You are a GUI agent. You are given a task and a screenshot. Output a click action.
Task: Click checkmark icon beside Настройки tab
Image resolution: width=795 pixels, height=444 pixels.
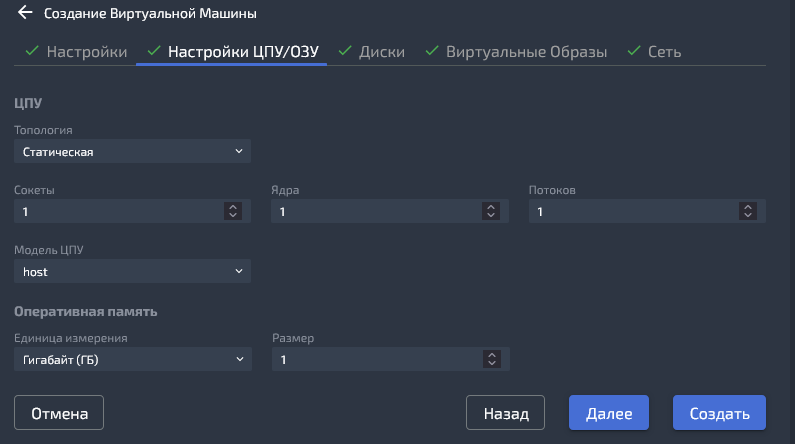[x=31, y=51]
